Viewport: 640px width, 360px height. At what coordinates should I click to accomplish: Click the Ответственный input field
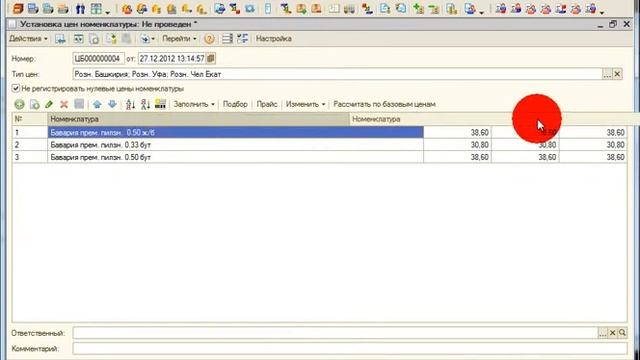click(335, 333)
